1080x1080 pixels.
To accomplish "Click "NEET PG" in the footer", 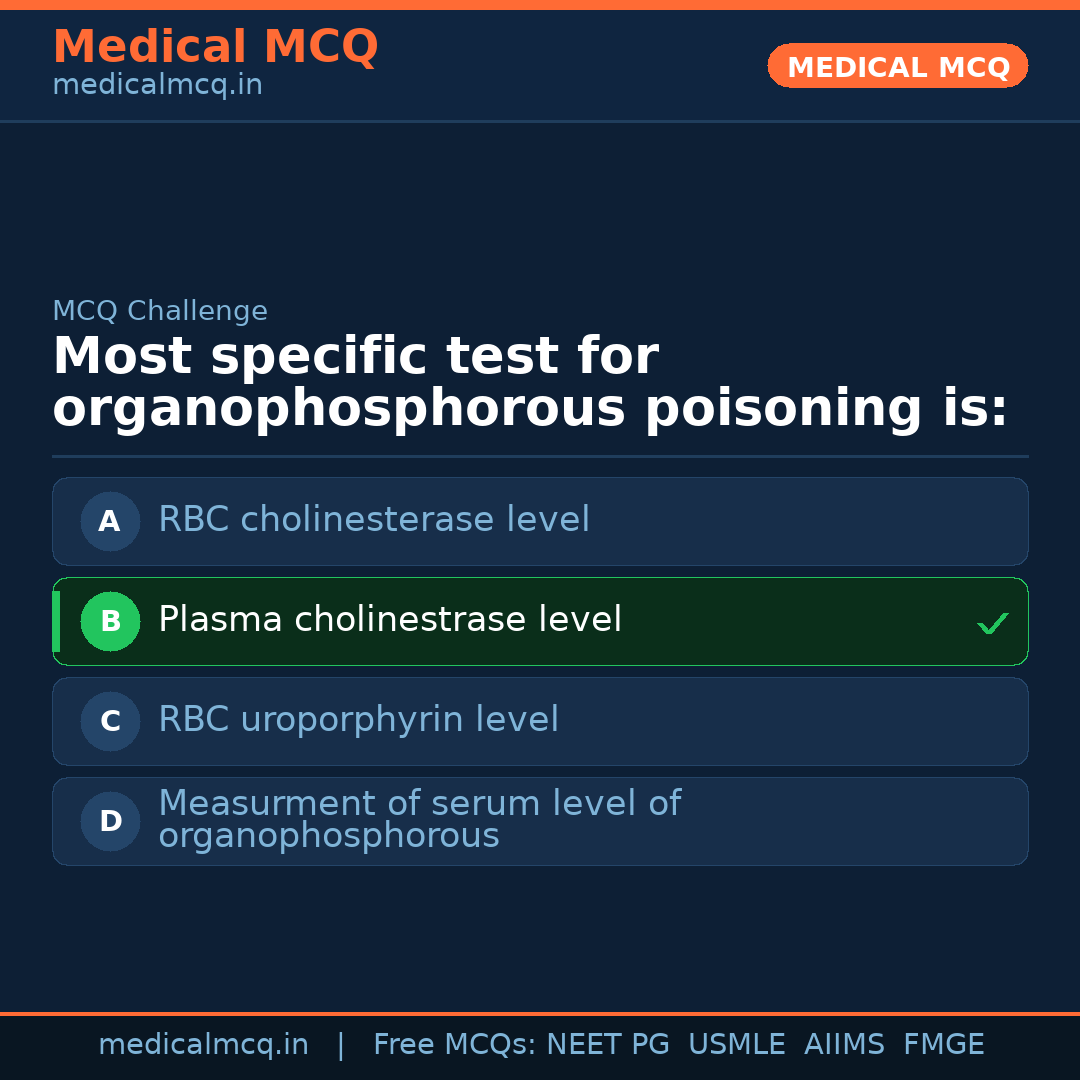I will click(x=608, y=1045).
